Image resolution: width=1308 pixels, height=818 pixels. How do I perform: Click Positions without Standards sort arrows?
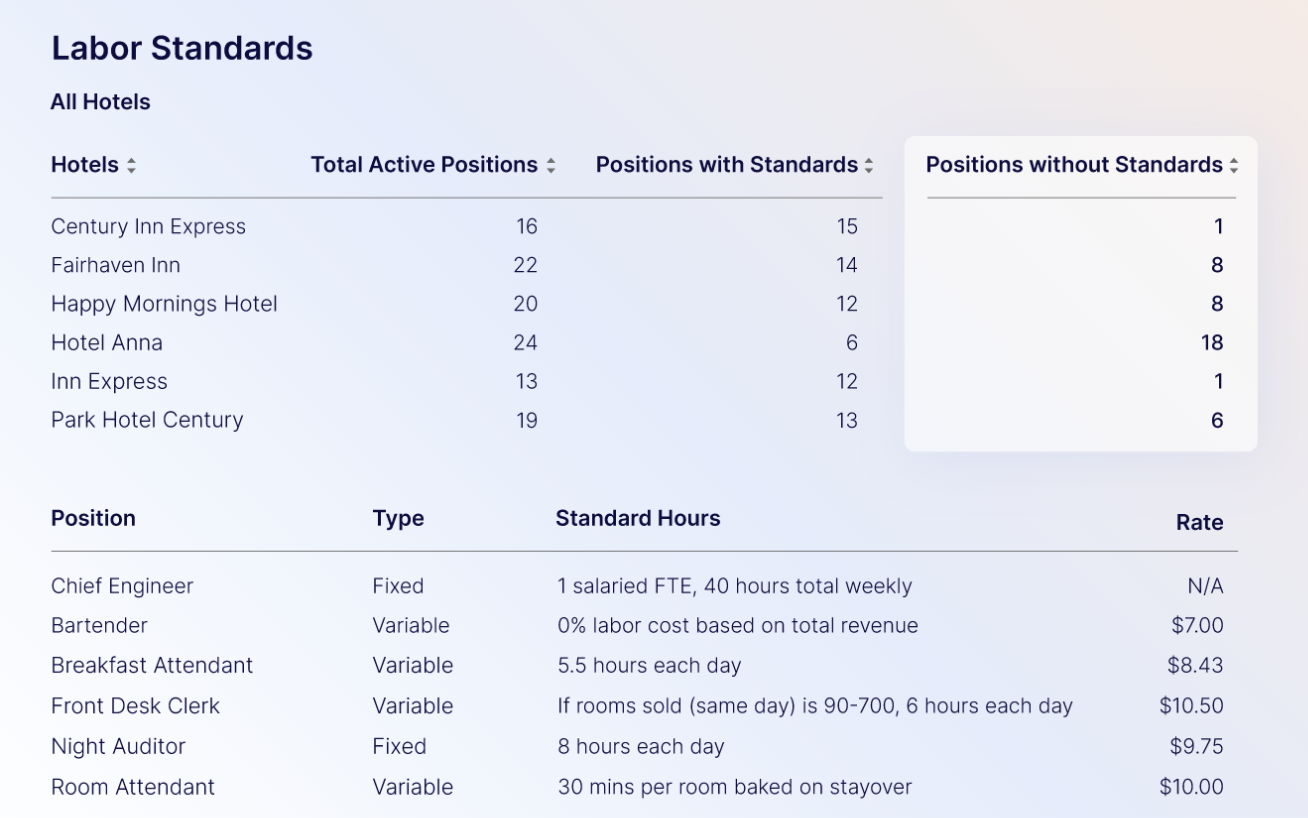coord(1234,166)
